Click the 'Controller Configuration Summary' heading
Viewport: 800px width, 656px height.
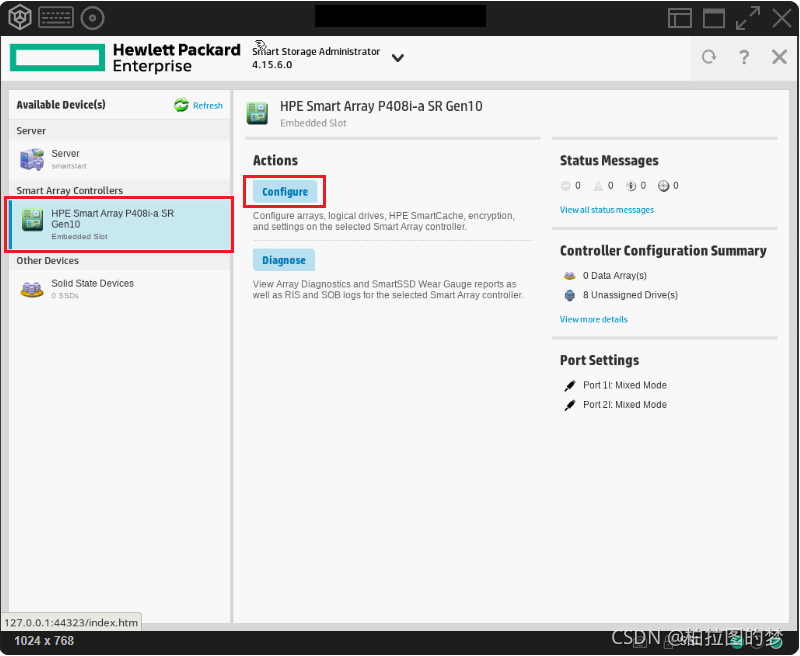[663, 251]
